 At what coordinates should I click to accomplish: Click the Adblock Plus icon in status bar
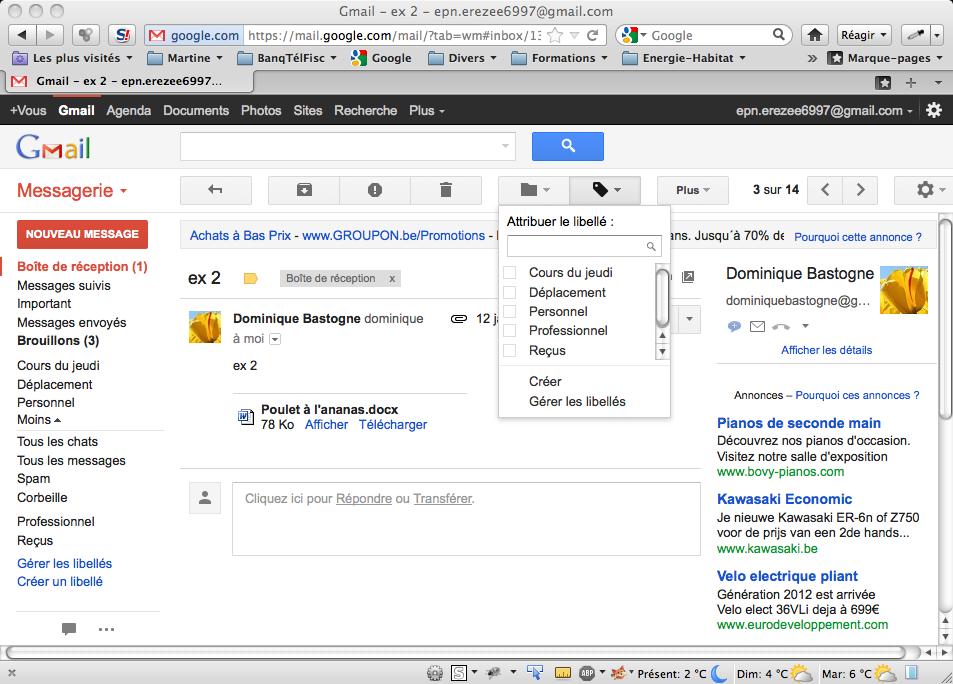[587, 672]
